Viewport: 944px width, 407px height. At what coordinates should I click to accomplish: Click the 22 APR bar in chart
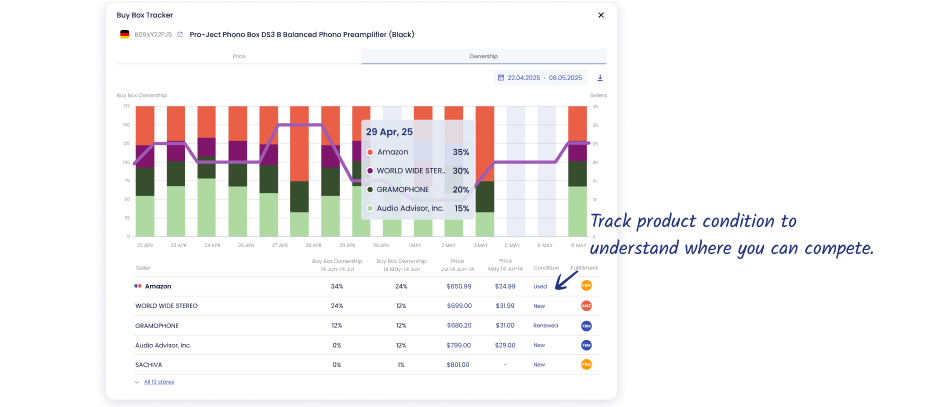[144, 171]
